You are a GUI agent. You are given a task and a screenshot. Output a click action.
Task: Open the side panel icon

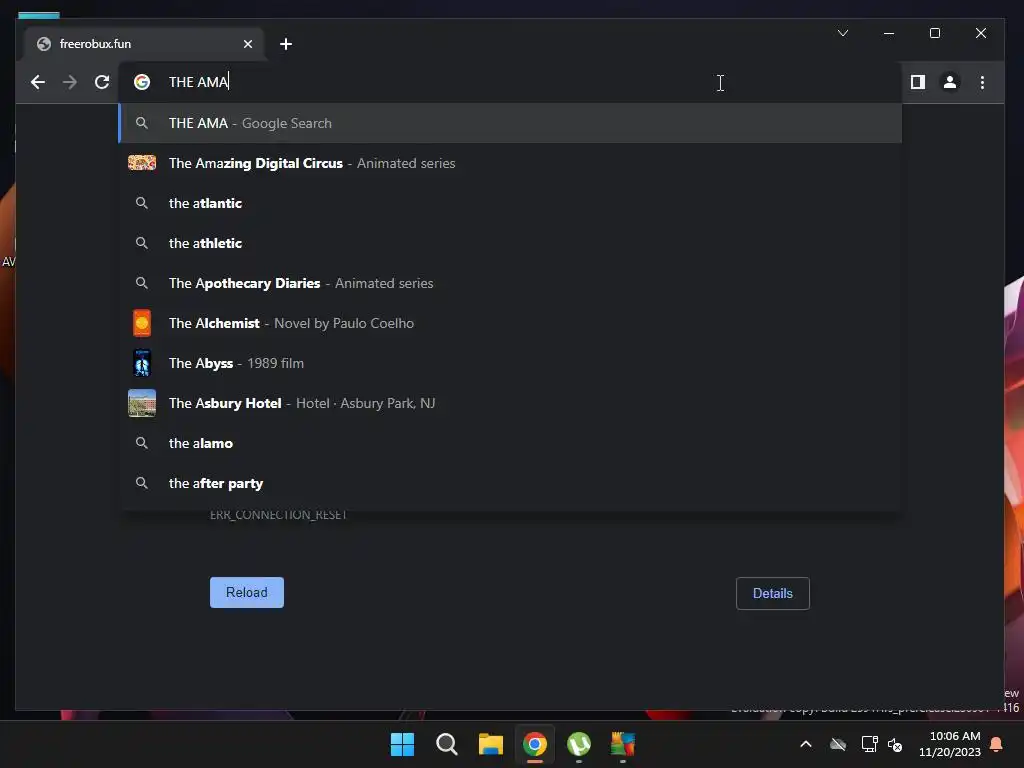tap(918, 82)
